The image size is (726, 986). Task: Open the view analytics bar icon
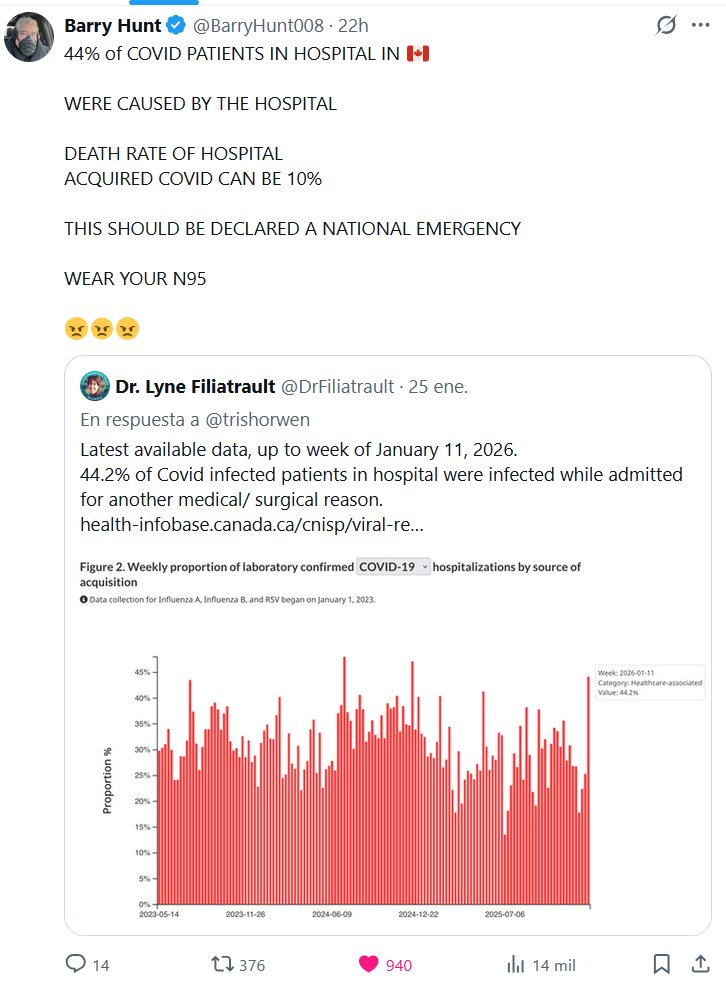[x=516, y=964]
